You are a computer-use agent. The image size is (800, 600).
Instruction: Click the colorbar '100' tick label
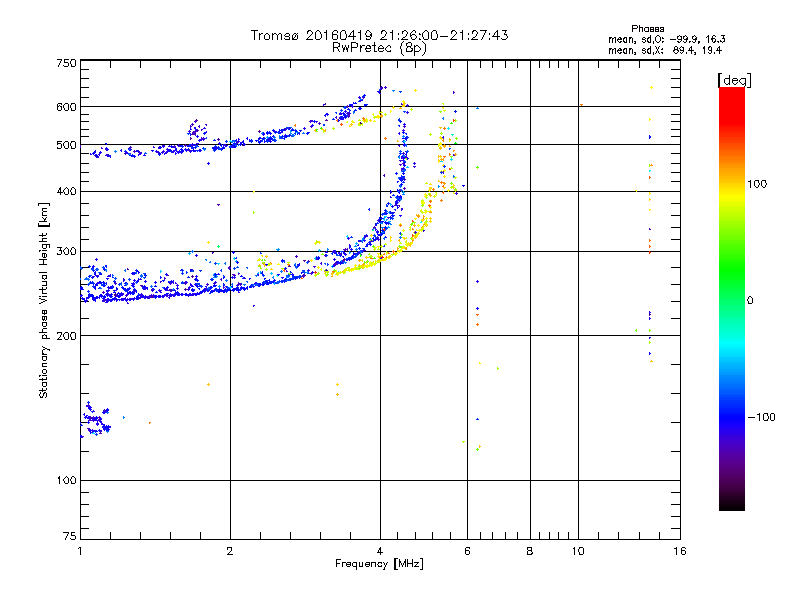tap(757, 184)
